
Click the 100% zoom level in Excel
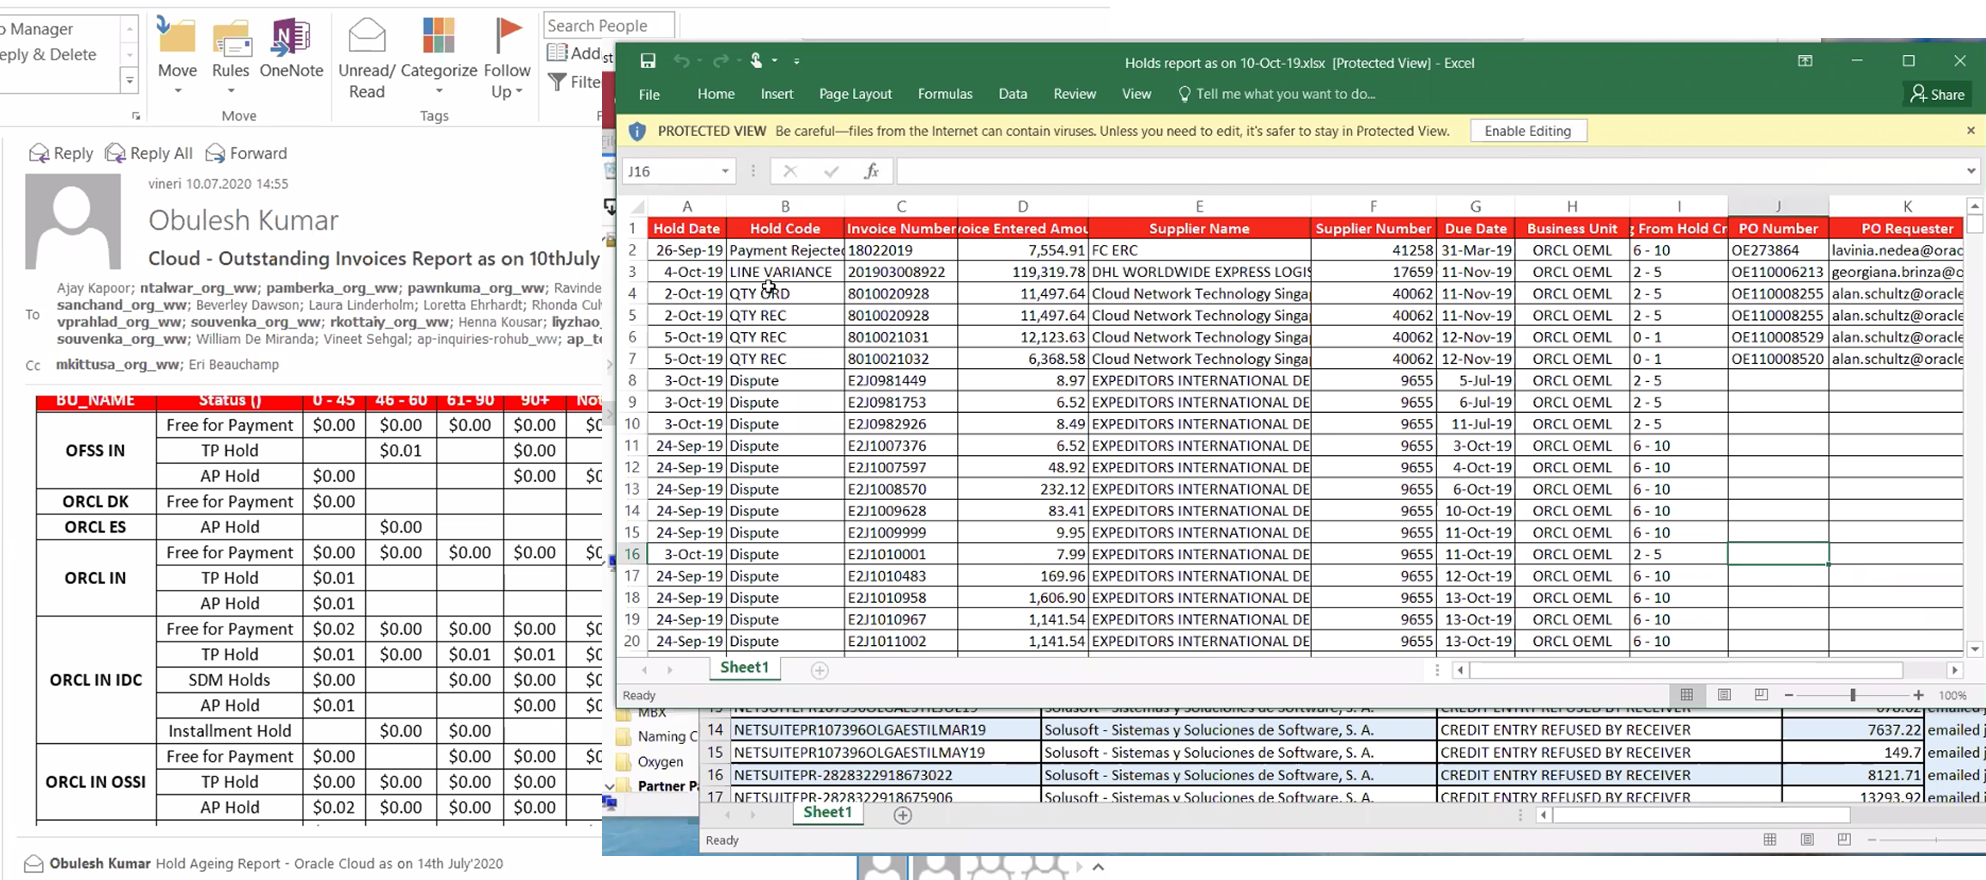coord(1953,695)
